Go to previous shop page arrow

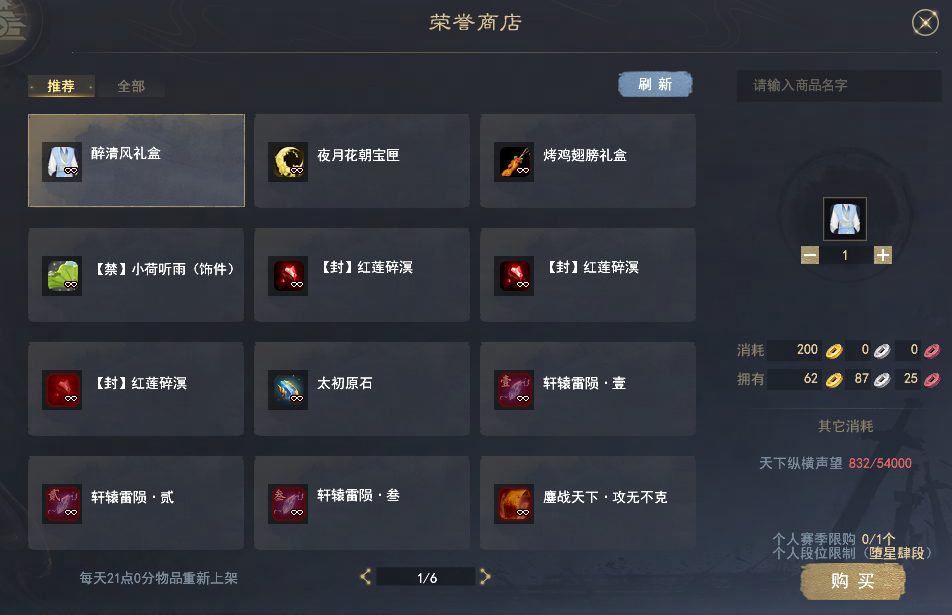point(366,577)
